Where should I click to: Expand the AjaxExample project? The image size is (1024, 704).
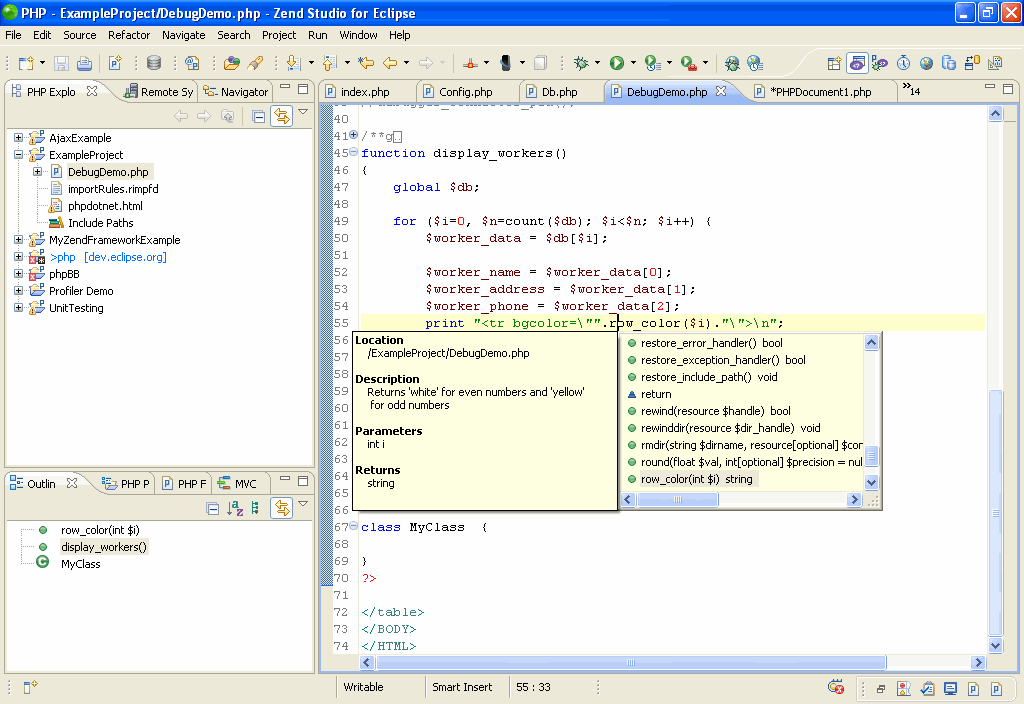18,138
